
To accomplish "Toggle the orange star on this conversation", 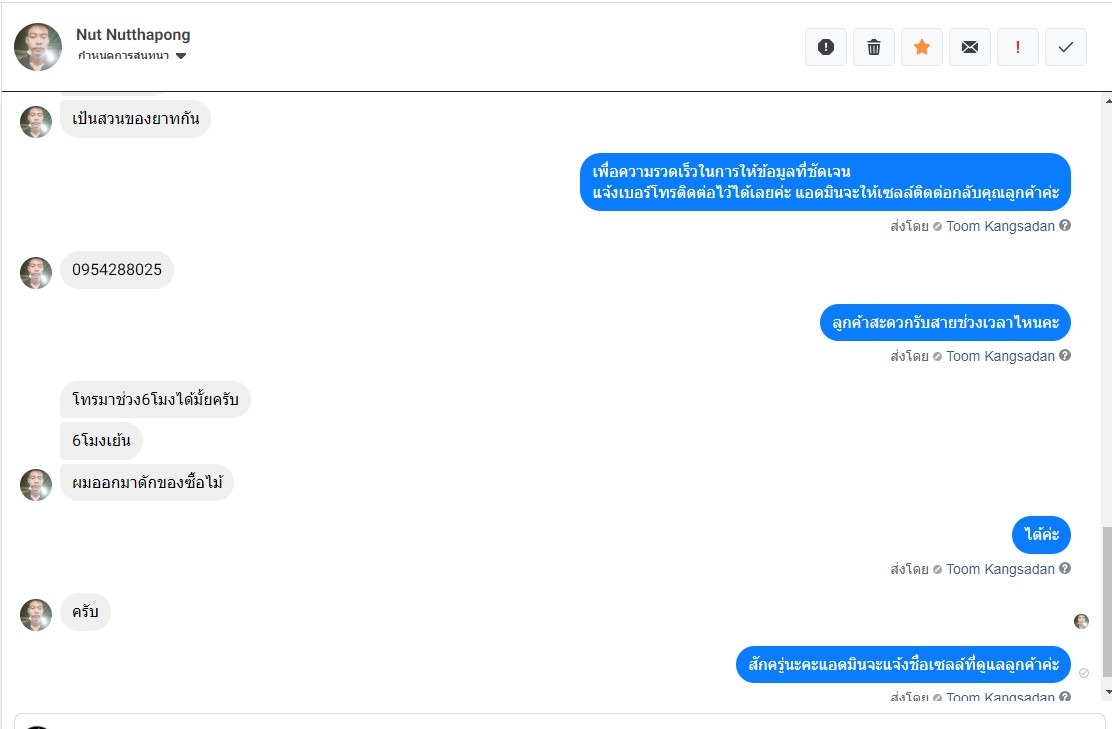I will (922, 47).
